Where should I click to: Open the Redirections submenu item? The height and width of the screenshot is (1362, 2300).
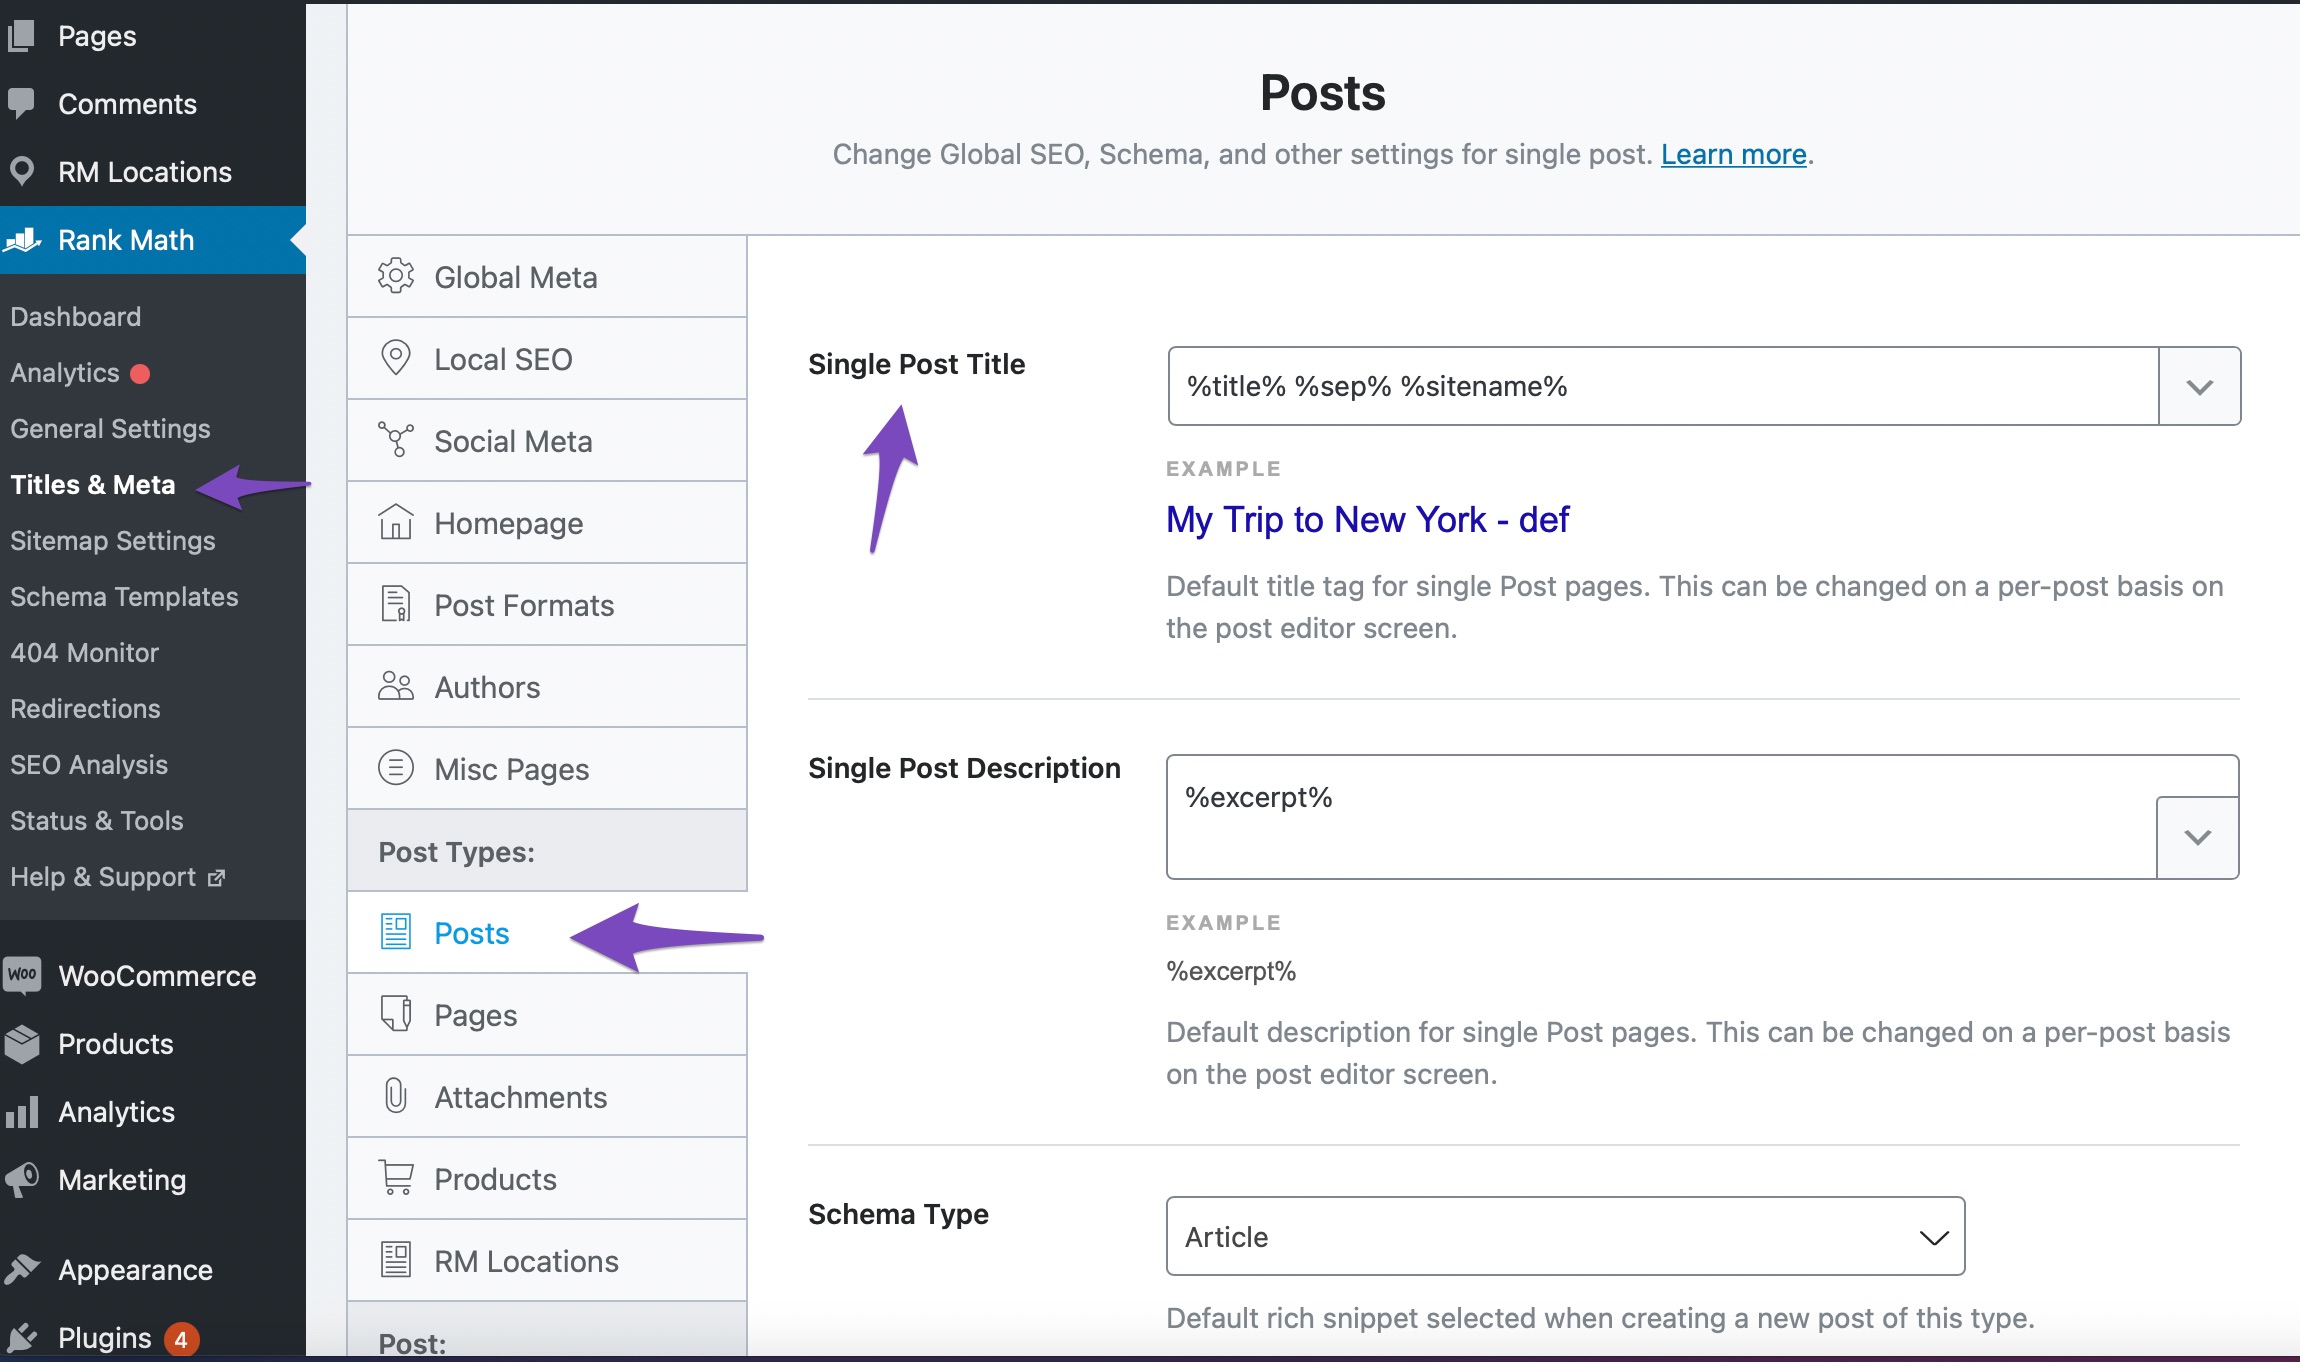pyautogui.click(x=86, y=709)
